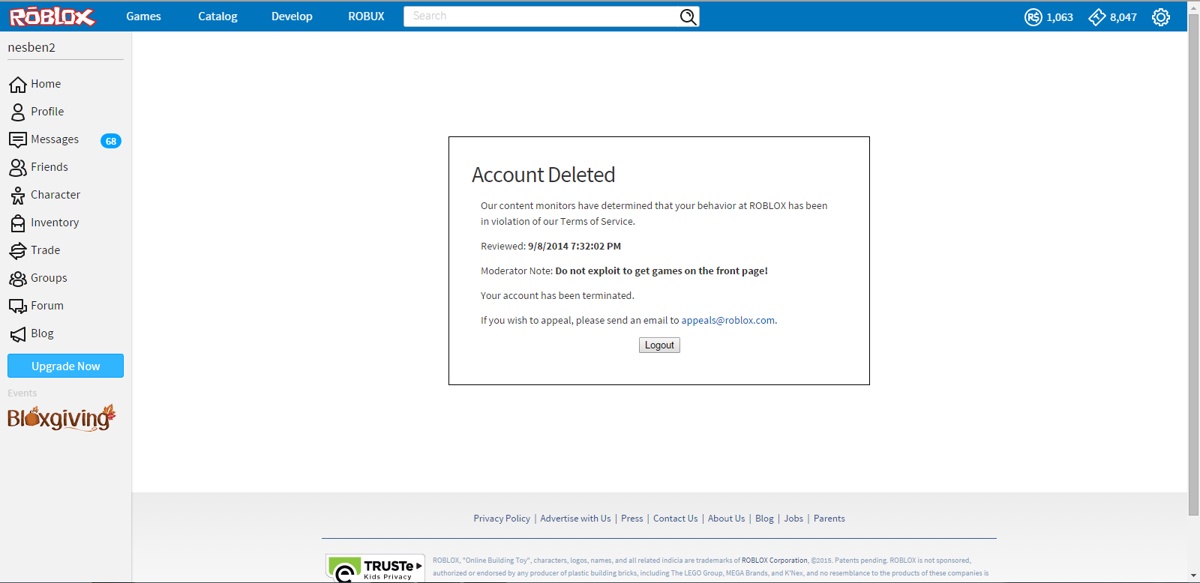Screen dimensions: 1200x583
Task: Click the Logout button
Action: [x=659, y=345]
